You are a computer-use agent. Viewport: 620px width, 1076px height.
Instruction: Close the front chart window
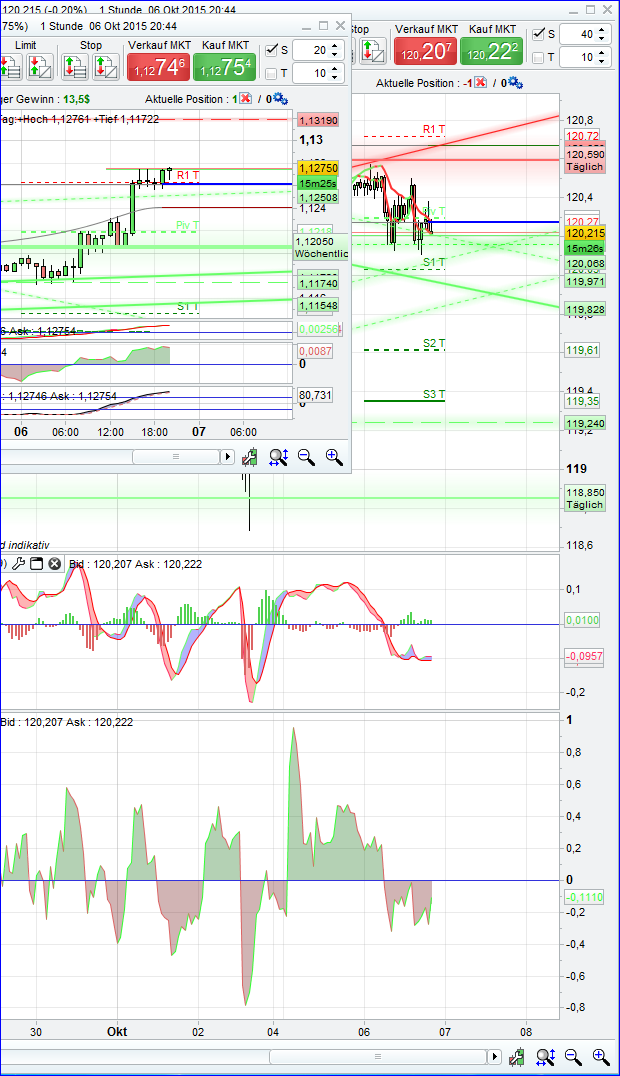click(341, 26)
